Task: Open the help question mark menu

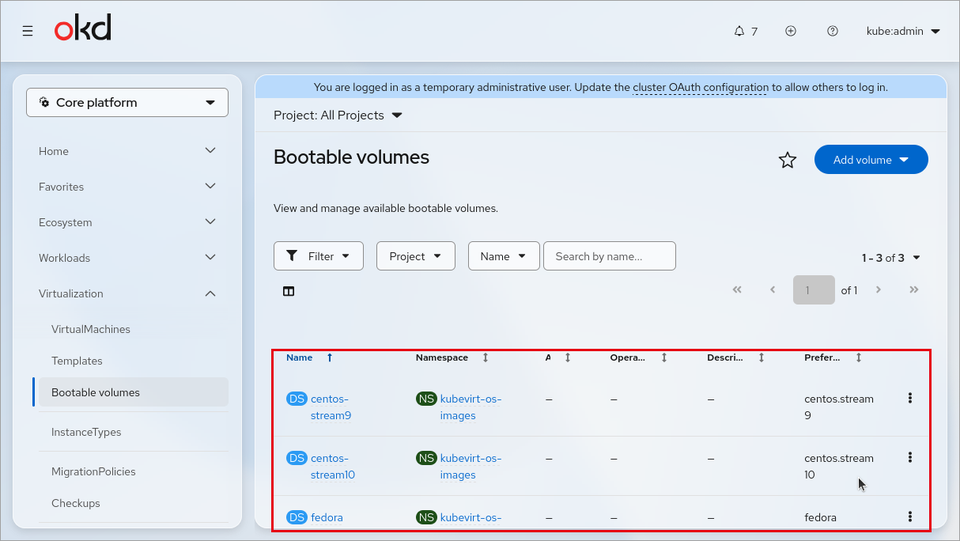Action: tap(832, 31)
